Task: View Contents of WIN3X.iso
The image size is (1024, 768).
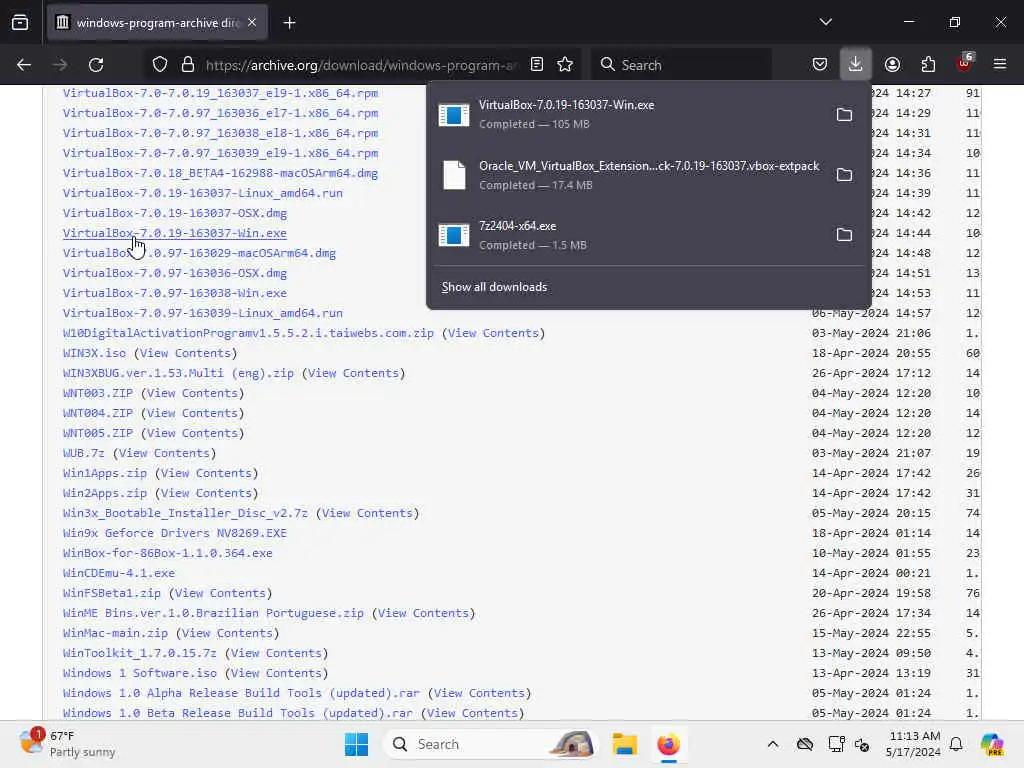Action: point(185,353)
